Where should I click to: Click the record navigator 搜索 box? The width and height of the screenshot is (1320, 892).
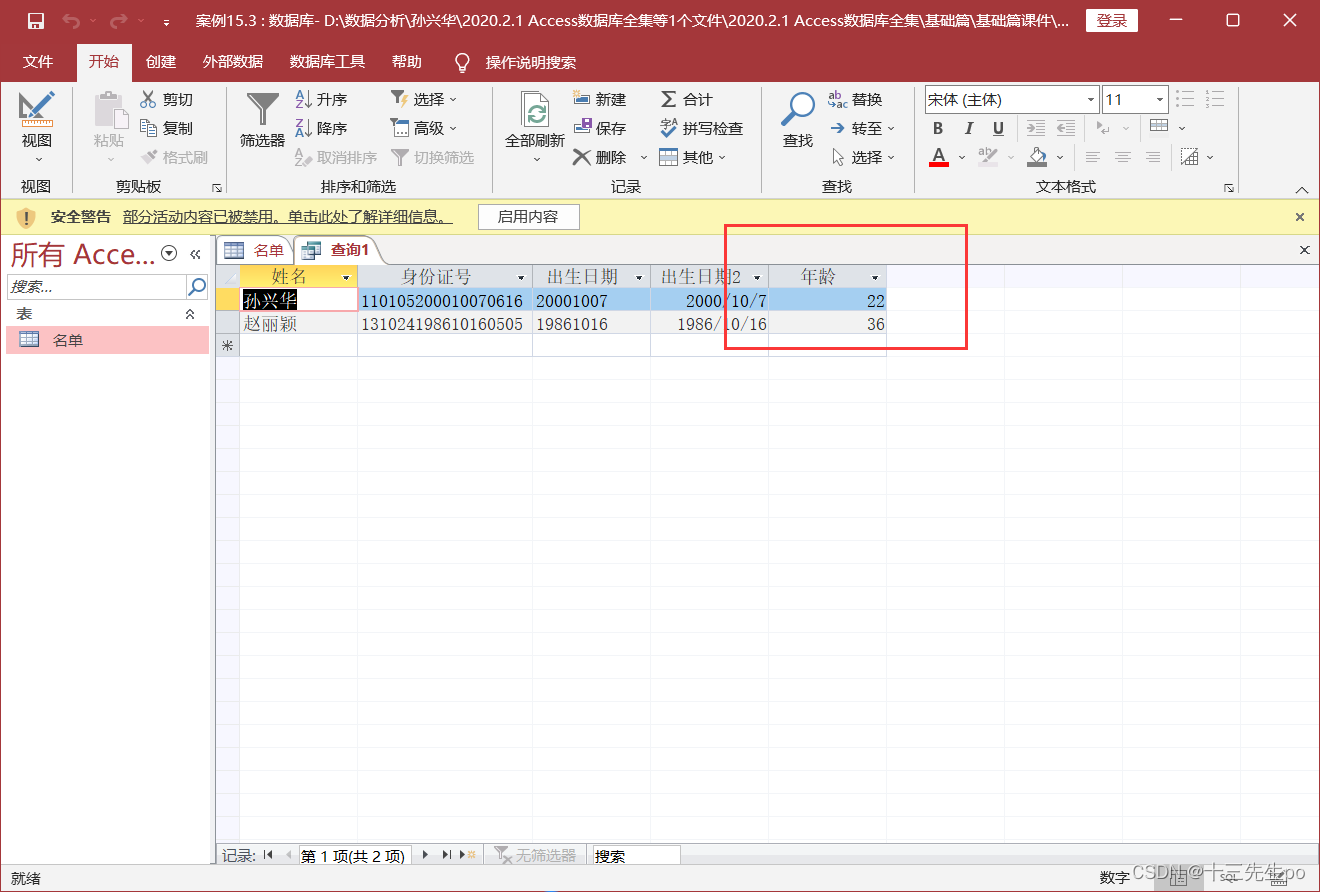tap(636, 856)
